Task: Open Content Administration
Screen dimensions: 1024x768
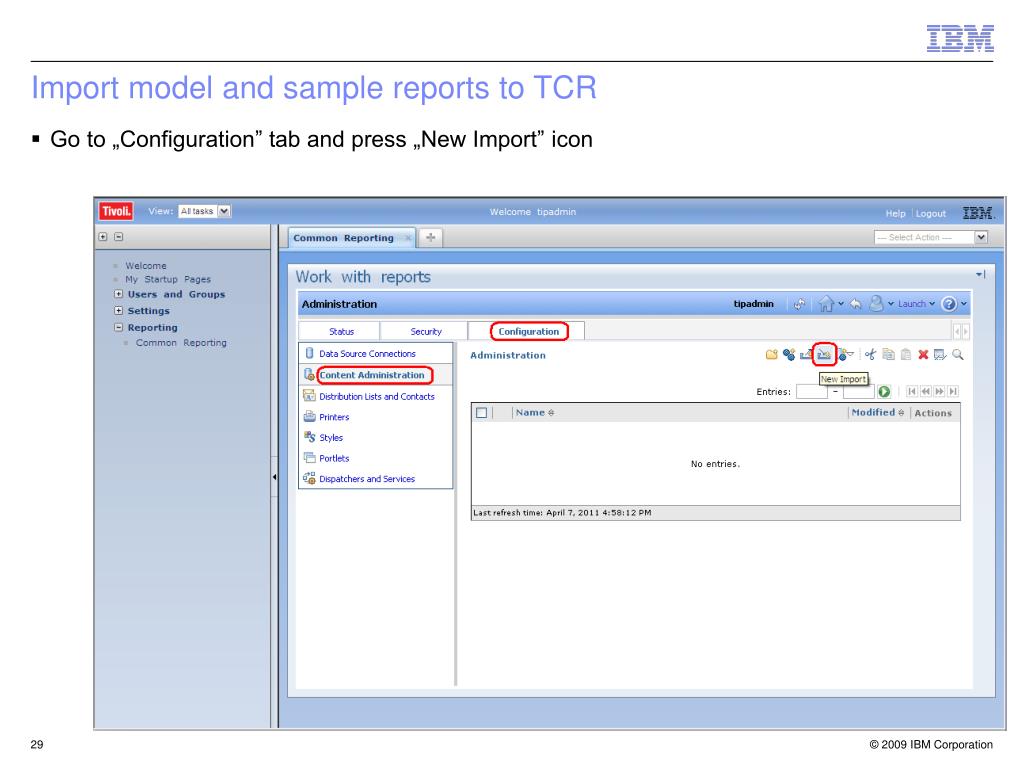Action: coord(372,375)
